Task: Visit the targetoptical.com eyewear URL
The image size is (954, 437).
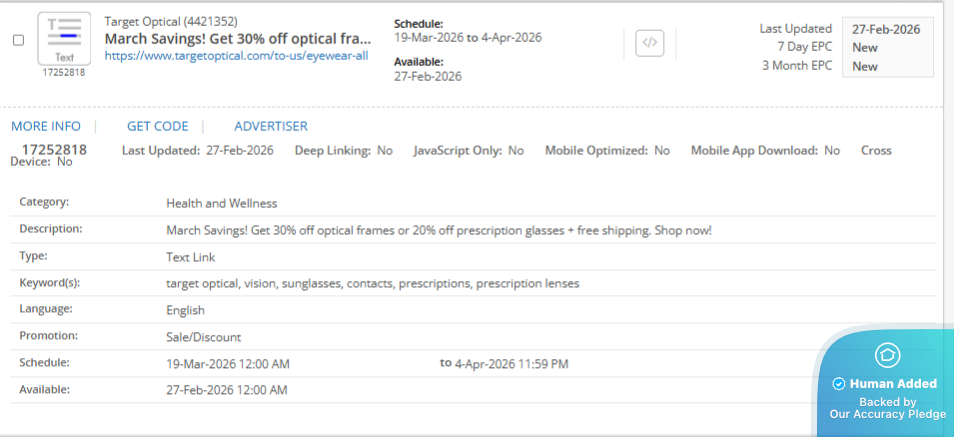Action: point(236,56)
